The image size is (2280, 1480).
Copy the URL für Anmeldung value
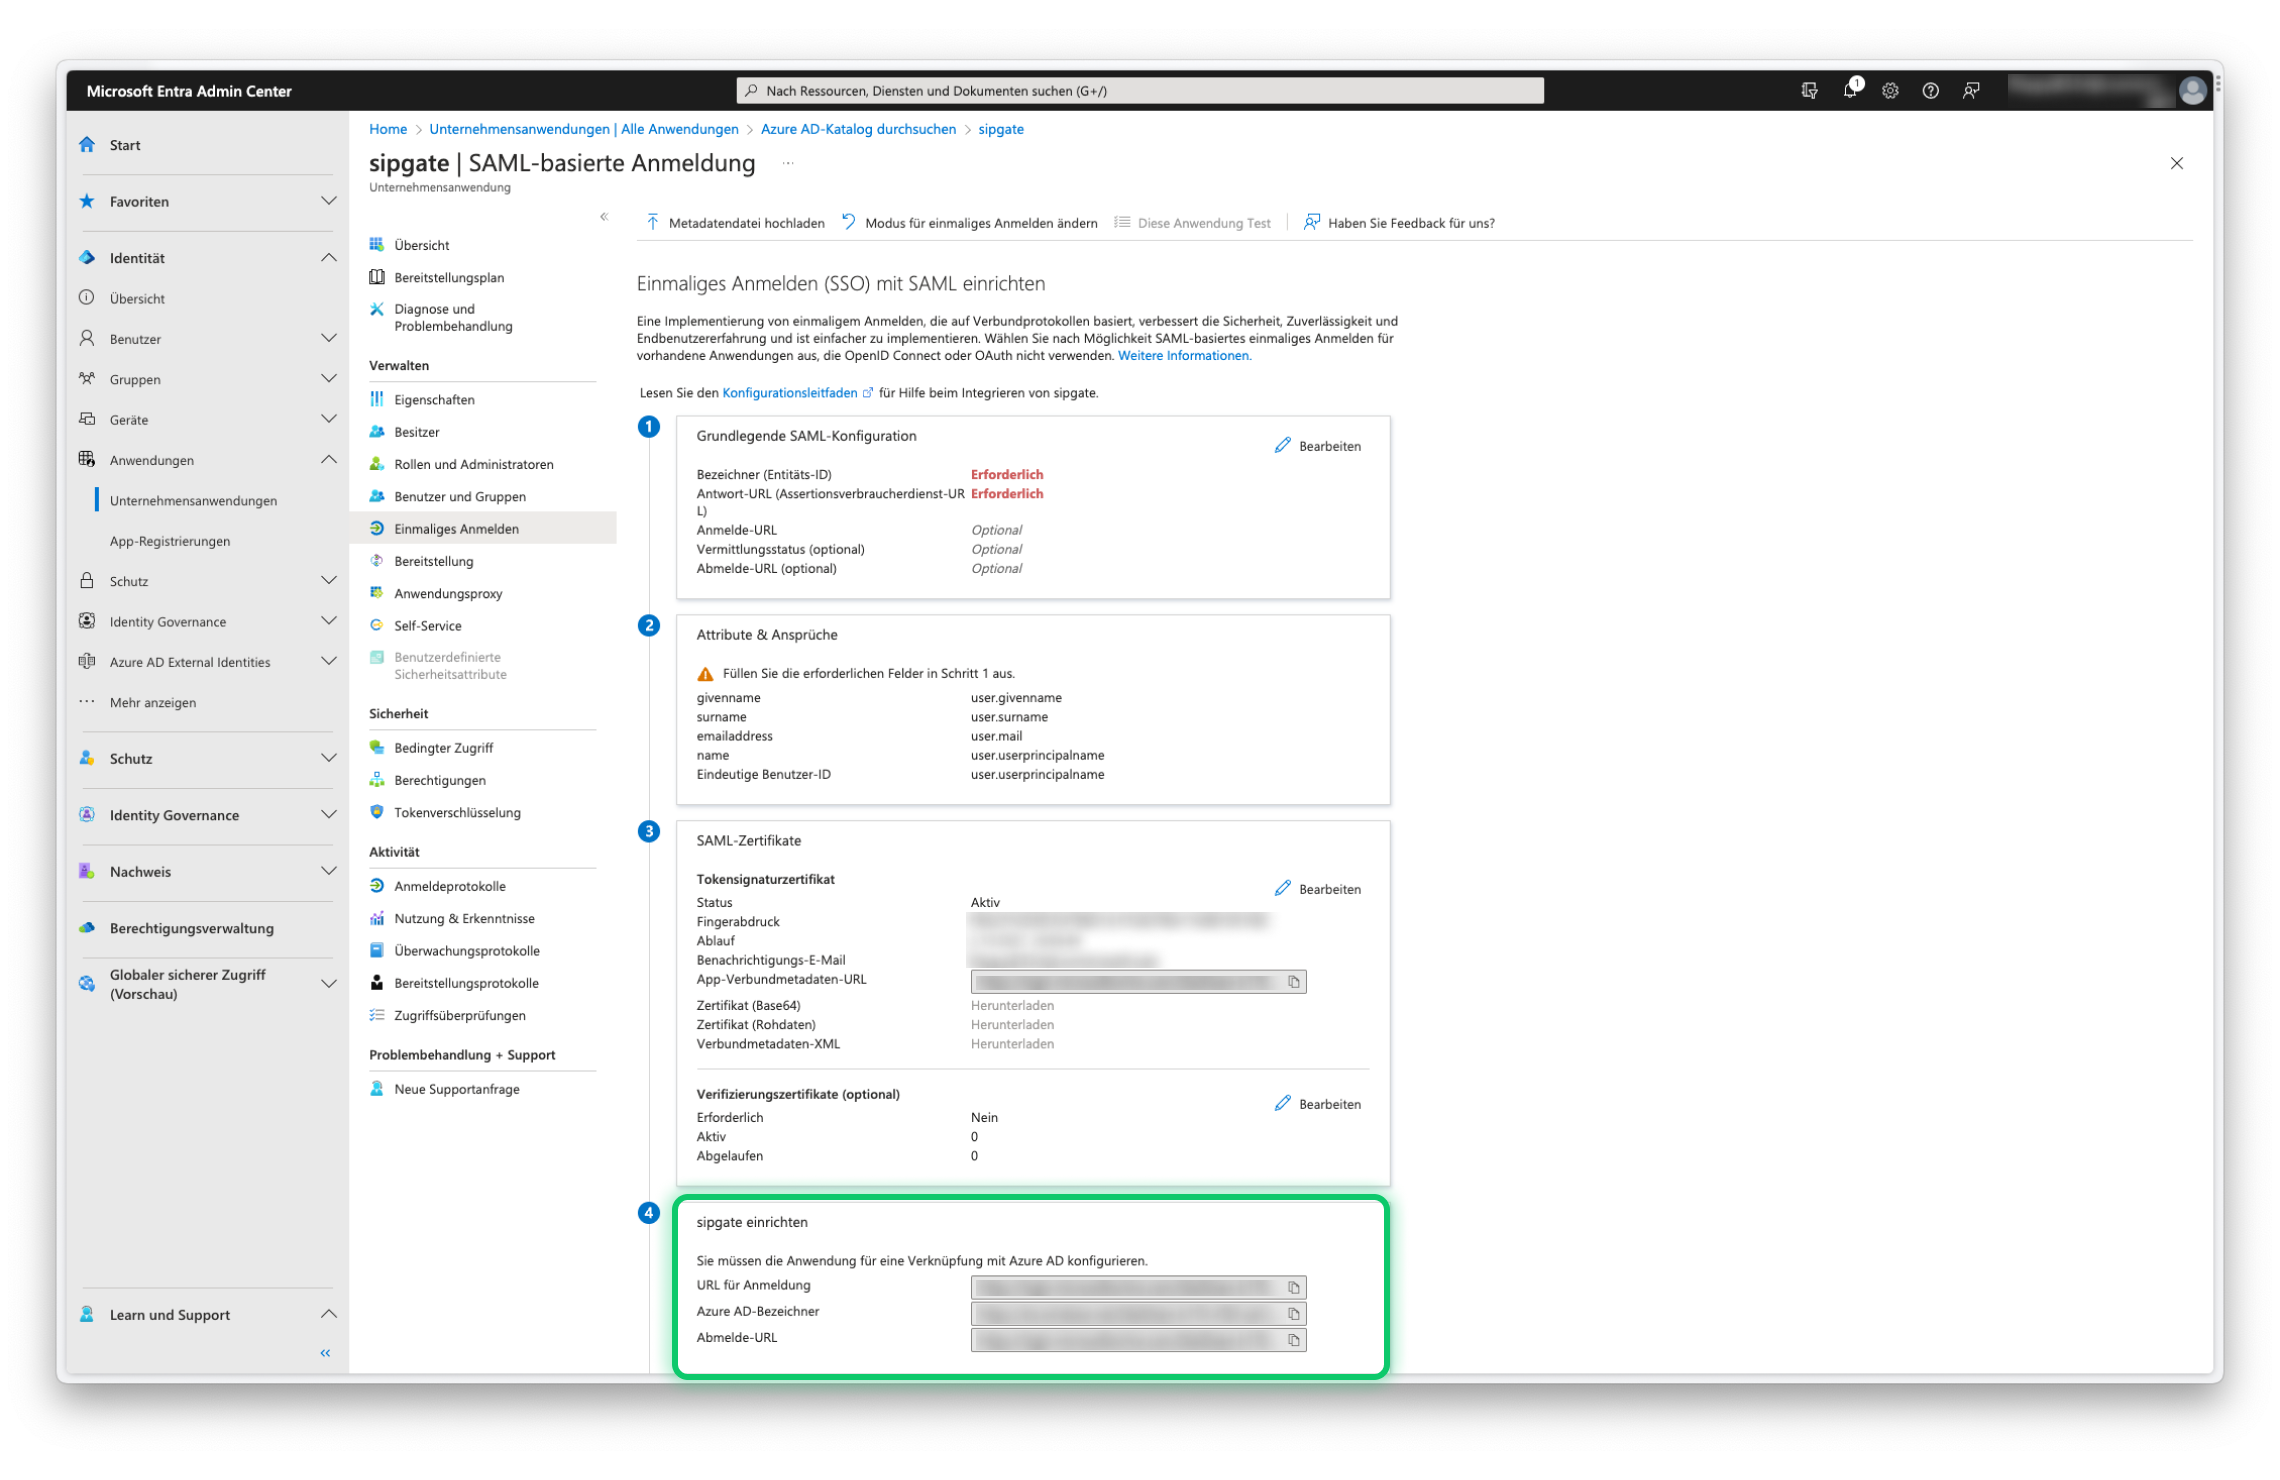1295,1287
